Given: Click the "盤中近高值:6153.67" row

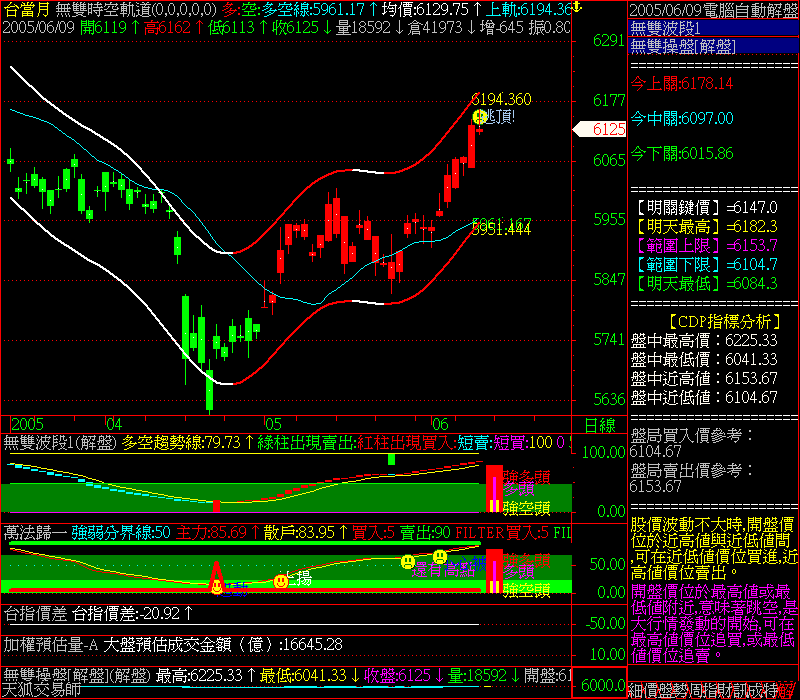Looking at the screenshot, I should pos(704,379).
